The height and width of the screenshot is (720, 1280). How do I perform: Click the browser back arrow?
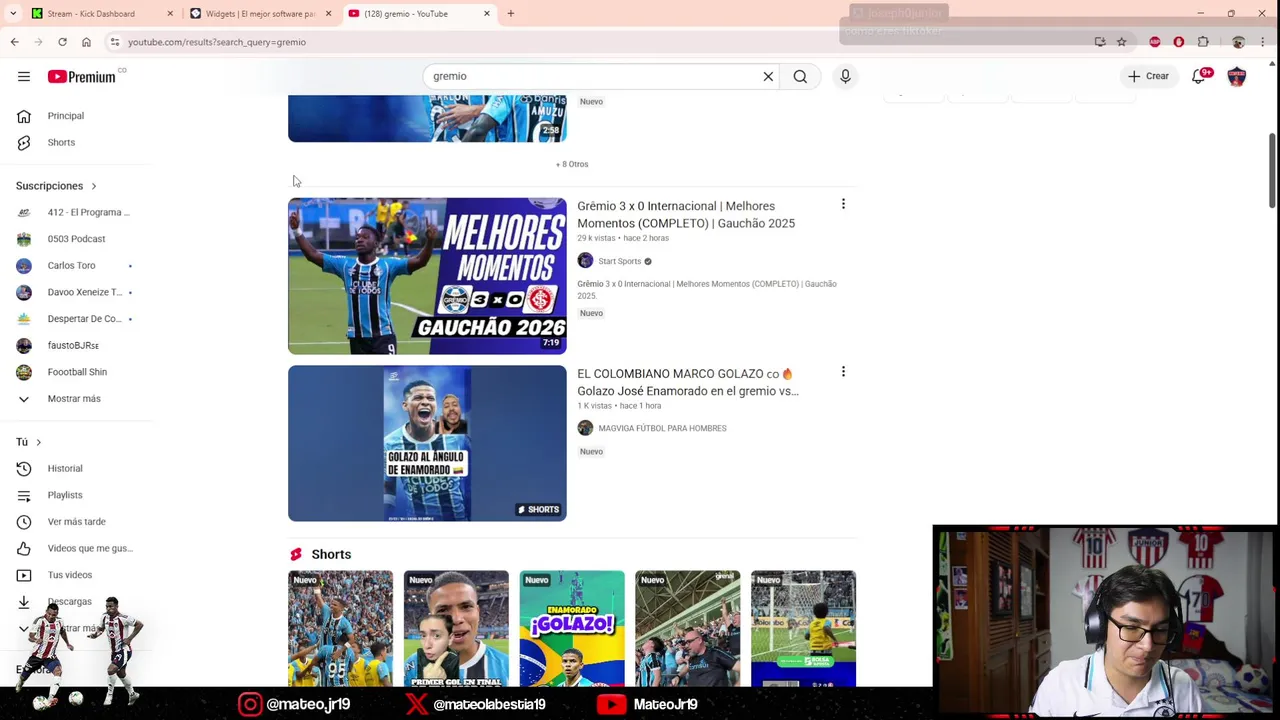point(14,42)
